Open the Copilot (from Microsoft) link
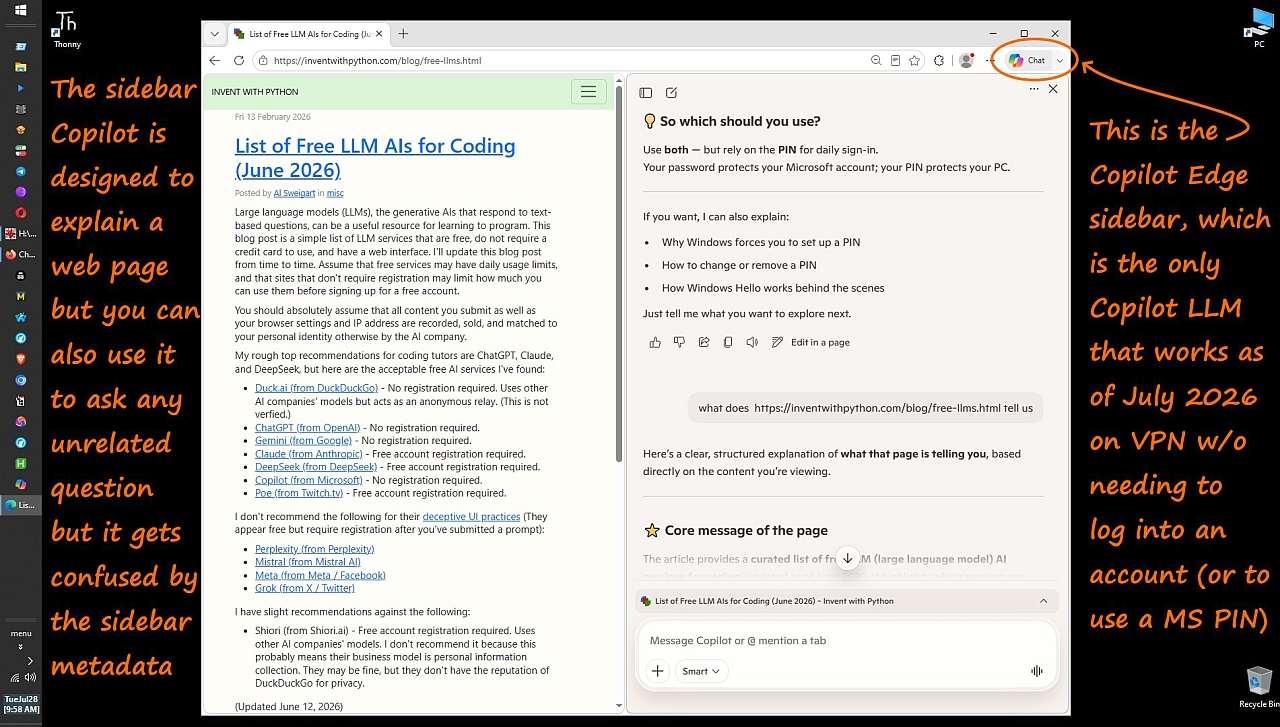 point(309,480)
